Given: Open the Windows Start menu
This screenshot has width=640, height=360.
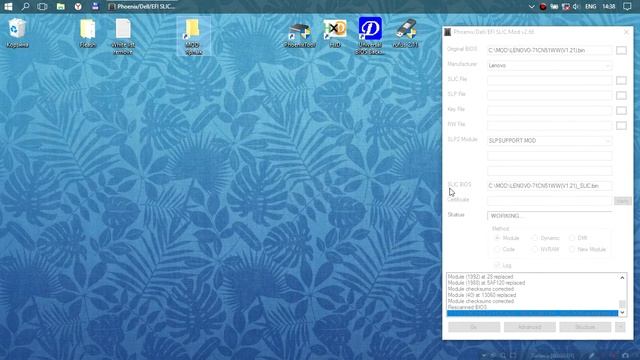Looking at the screenshot, I should pyautogui.click(x=8, y=7).
